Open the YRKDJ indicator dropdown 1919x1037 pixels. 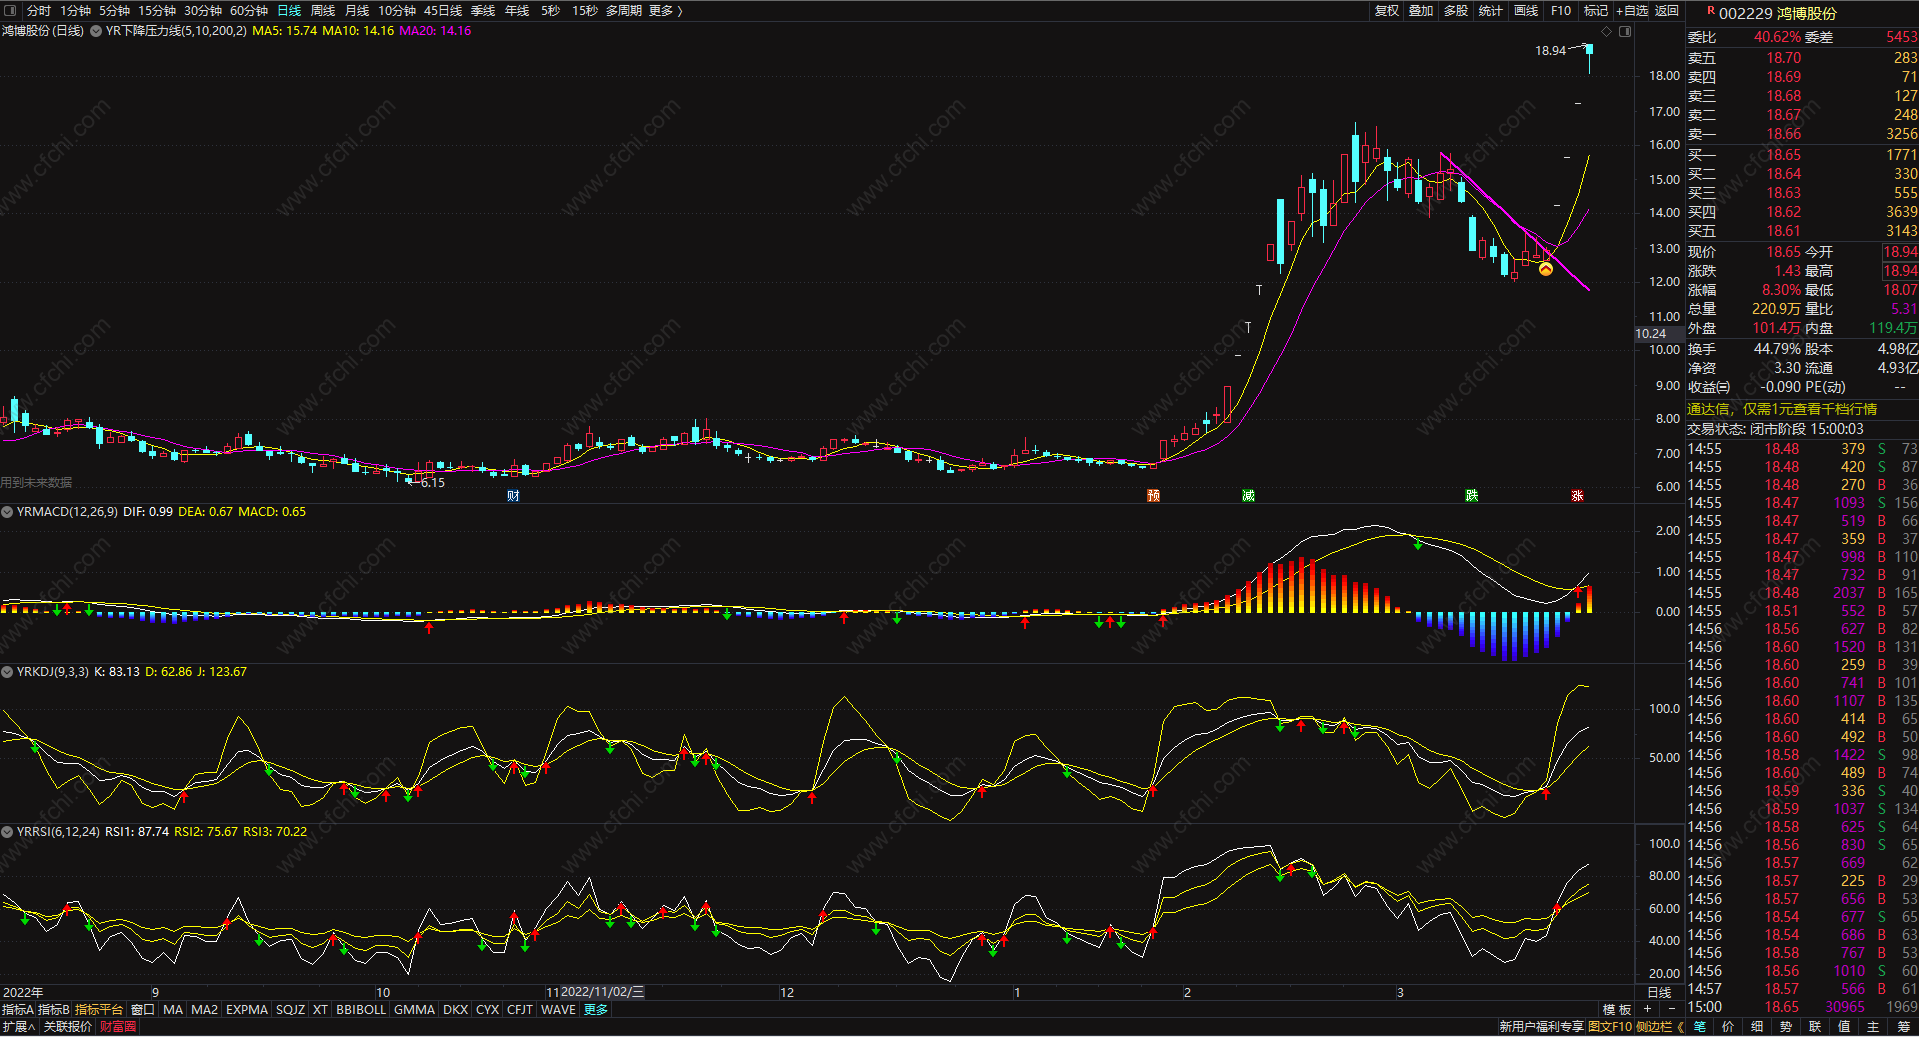7,672
